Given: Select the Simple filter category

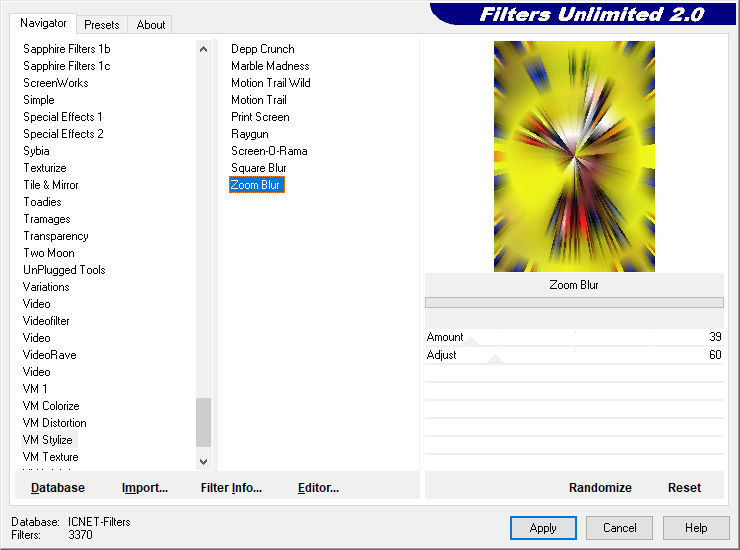Looking at the screenshot, I should point(39,100).
